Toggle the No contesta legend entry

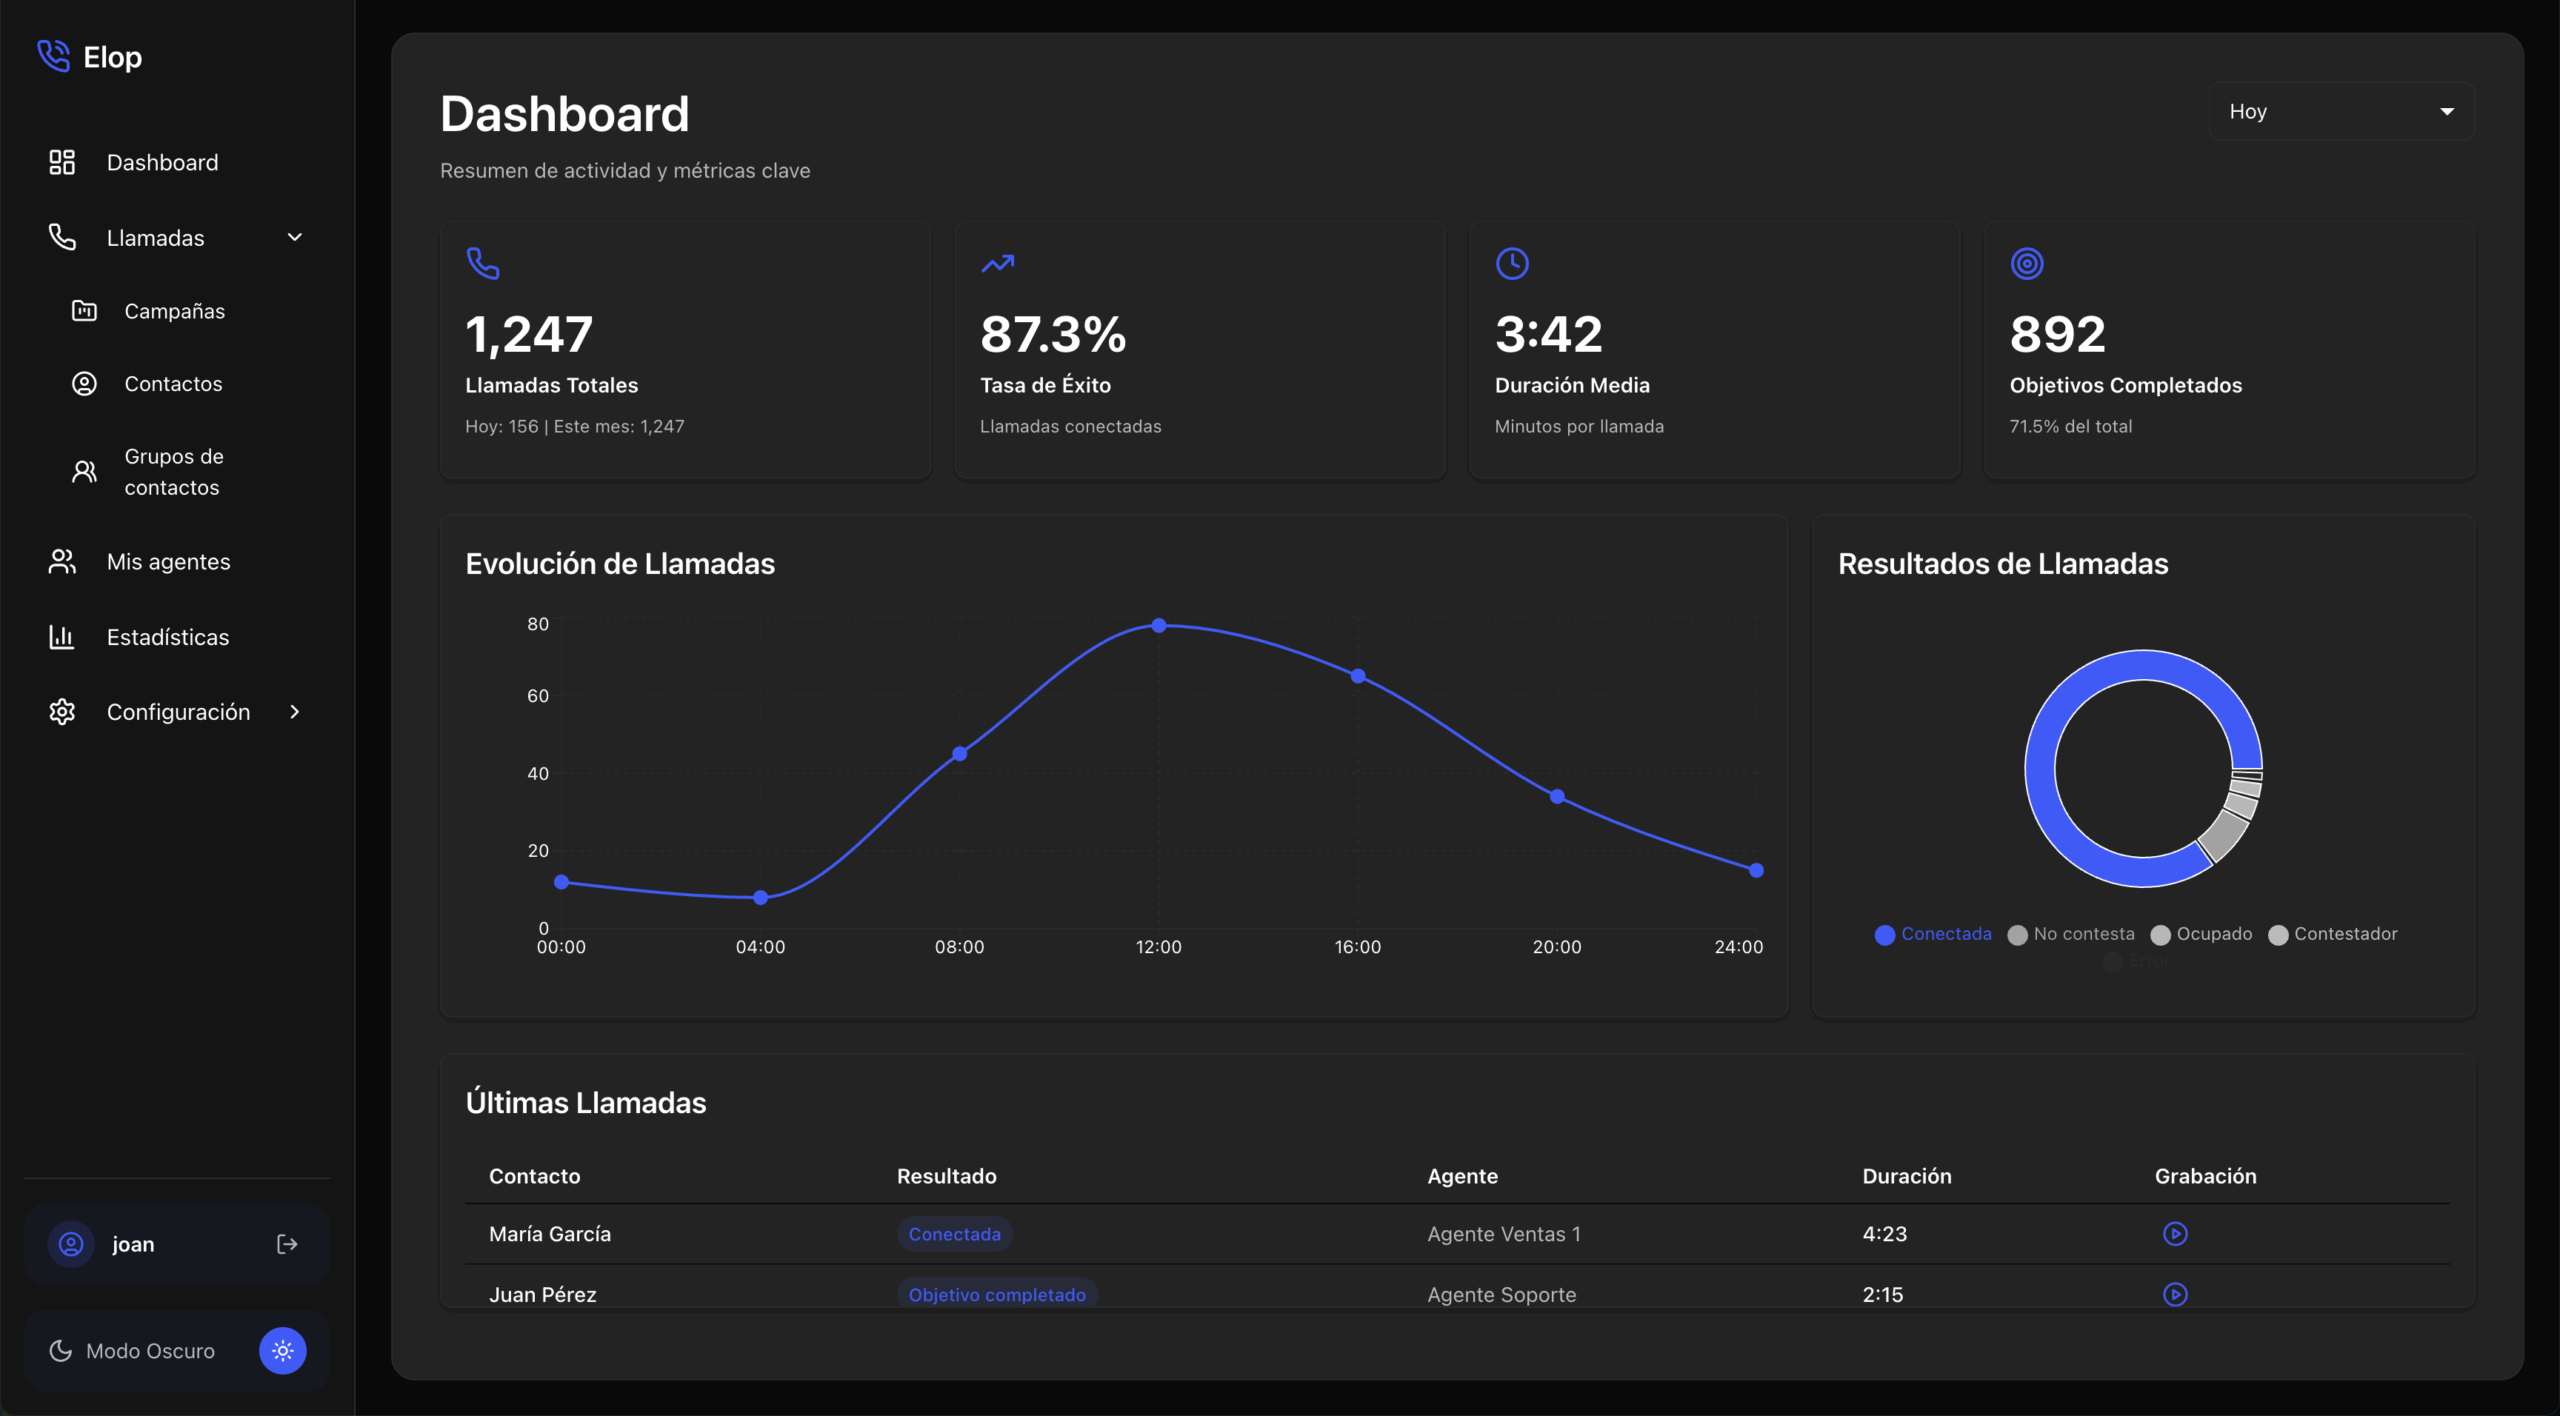pos(2071,934)
